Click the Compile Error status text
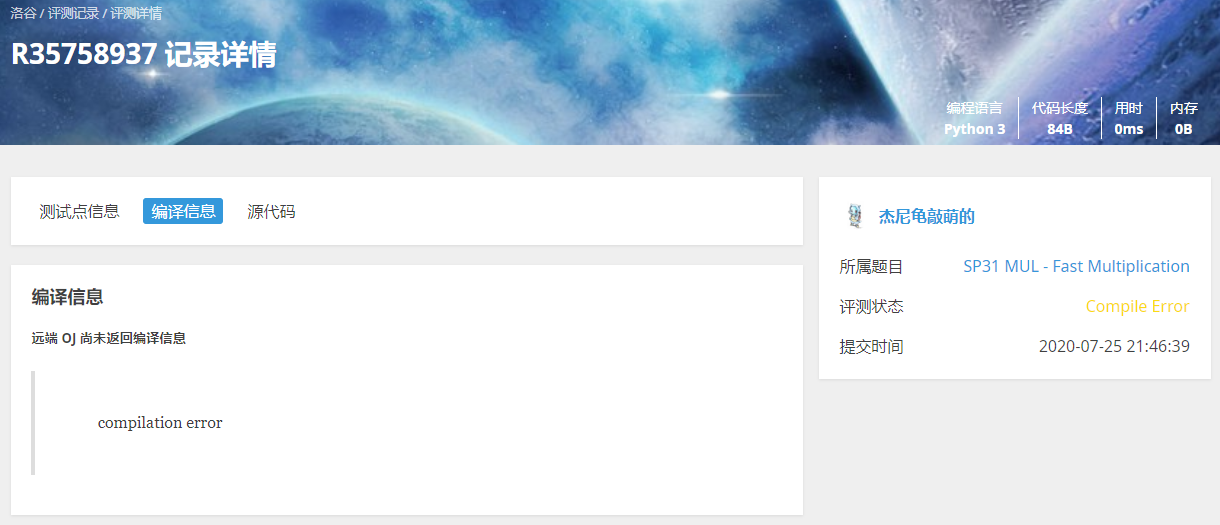The height and width of the screenshot is (525, 1220). pos(1137,306)
